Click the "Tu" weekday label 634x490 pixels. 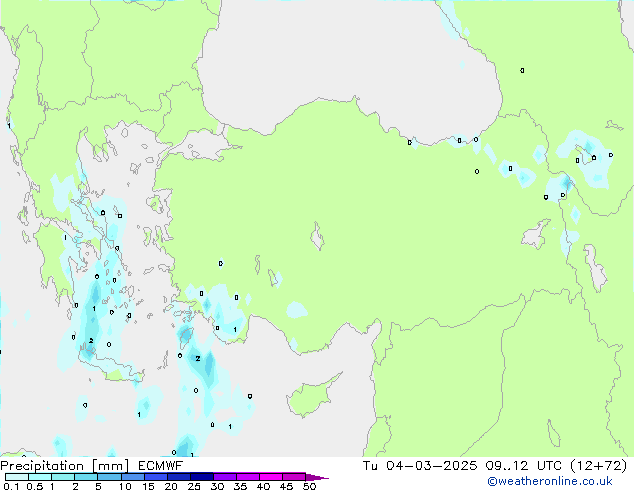[370, 466]
